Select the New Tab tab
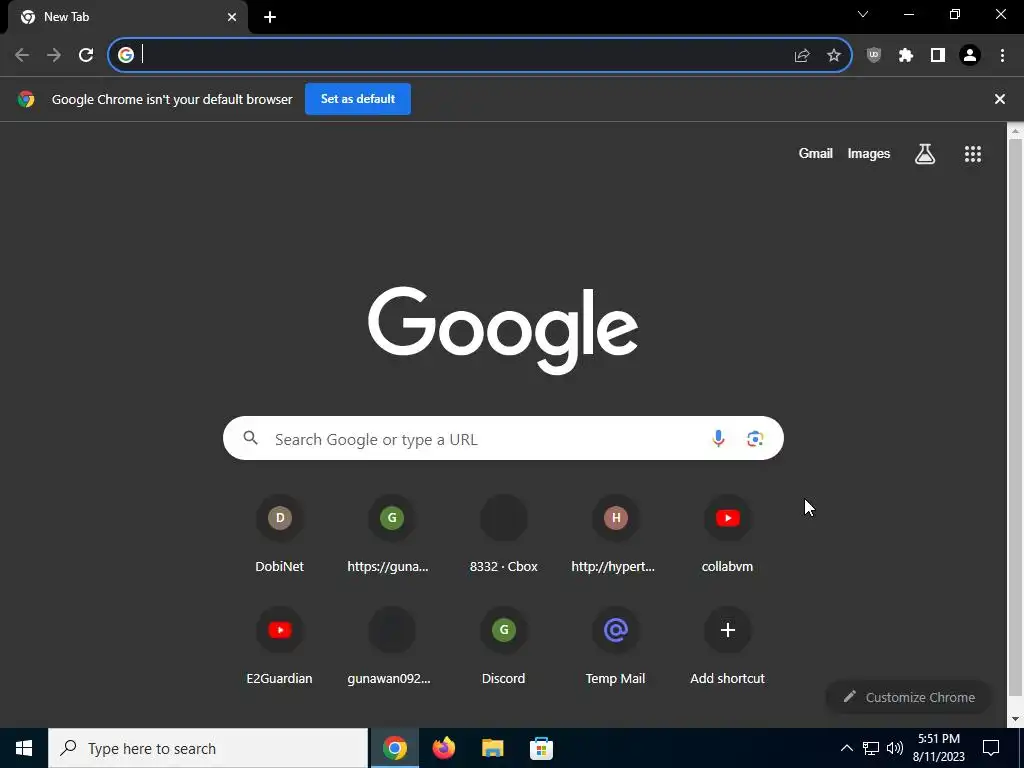 click(x=127, y=18)
